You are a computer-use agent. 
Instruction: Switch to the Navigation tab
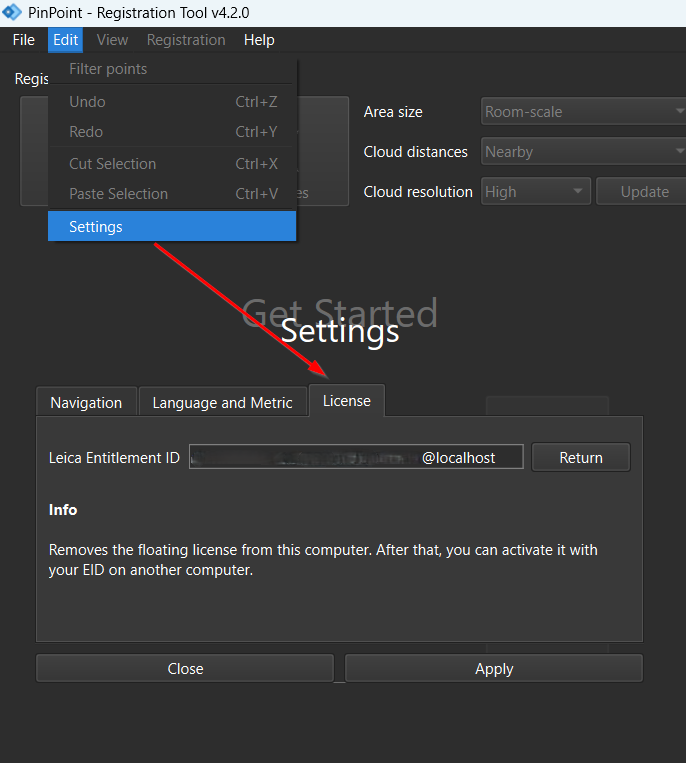[x=86, y=402]
